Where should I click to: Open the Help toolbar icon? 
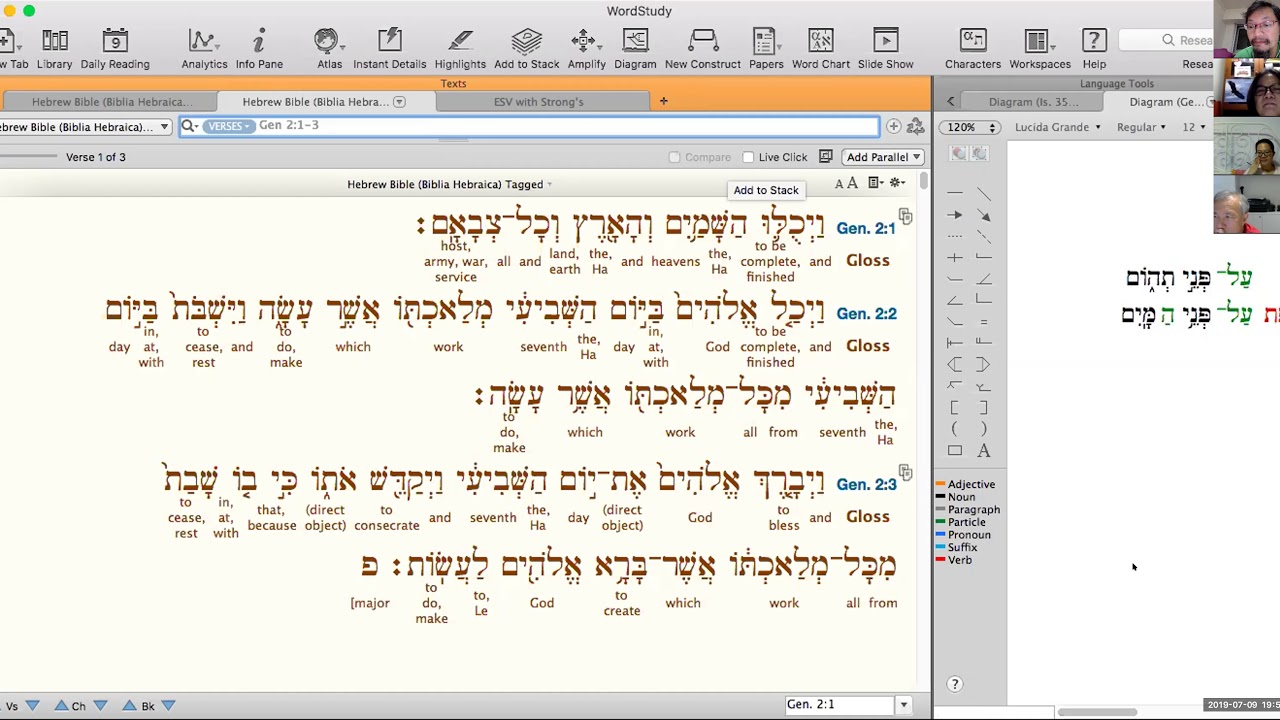[x=1094, y=48]
